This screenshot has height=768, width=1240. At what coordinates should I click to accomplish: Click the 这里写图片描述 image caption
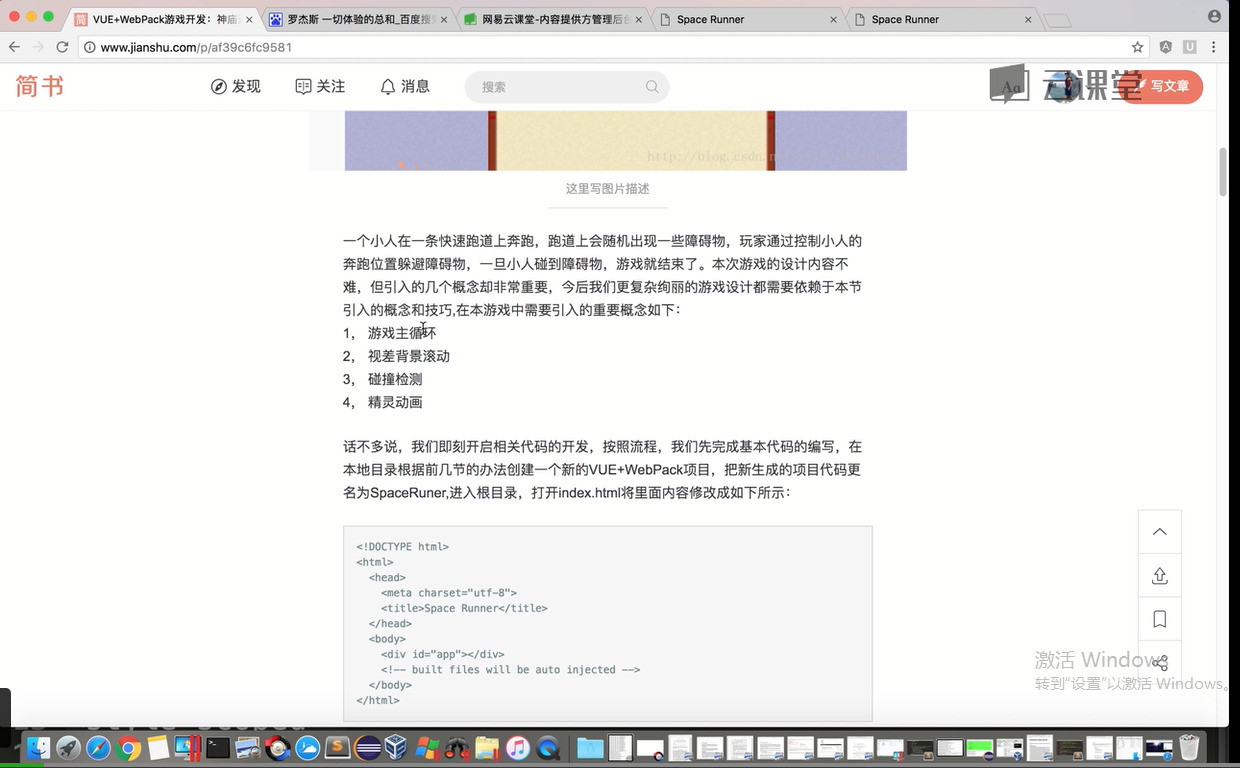[608, 188]
